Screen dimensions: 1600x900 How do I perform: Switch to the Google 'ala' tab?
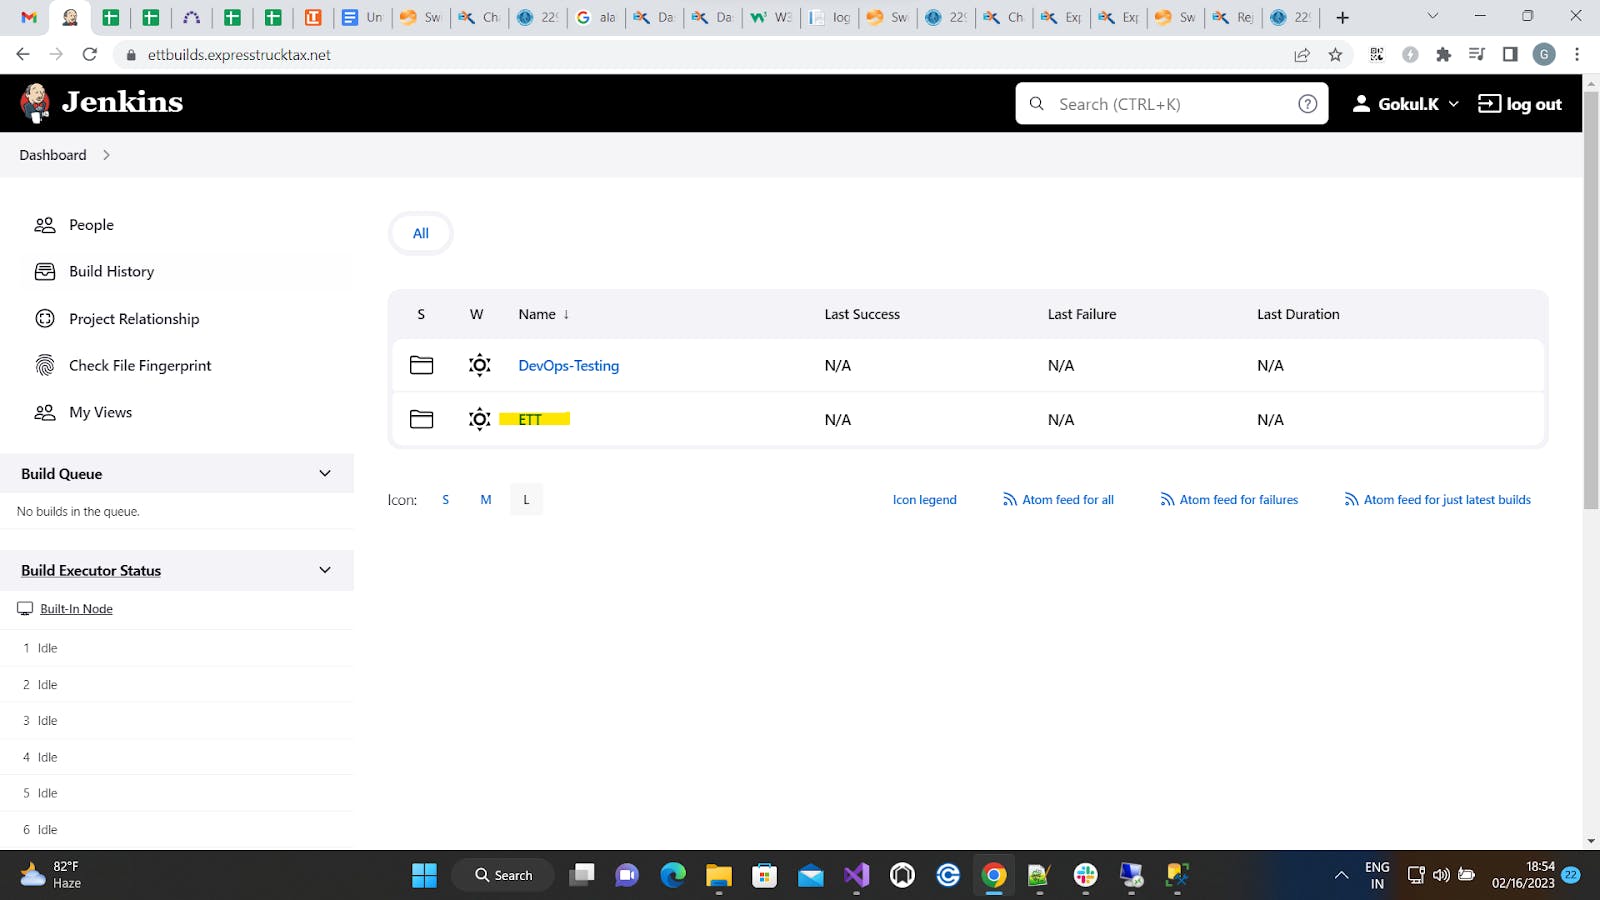[596, 17]
